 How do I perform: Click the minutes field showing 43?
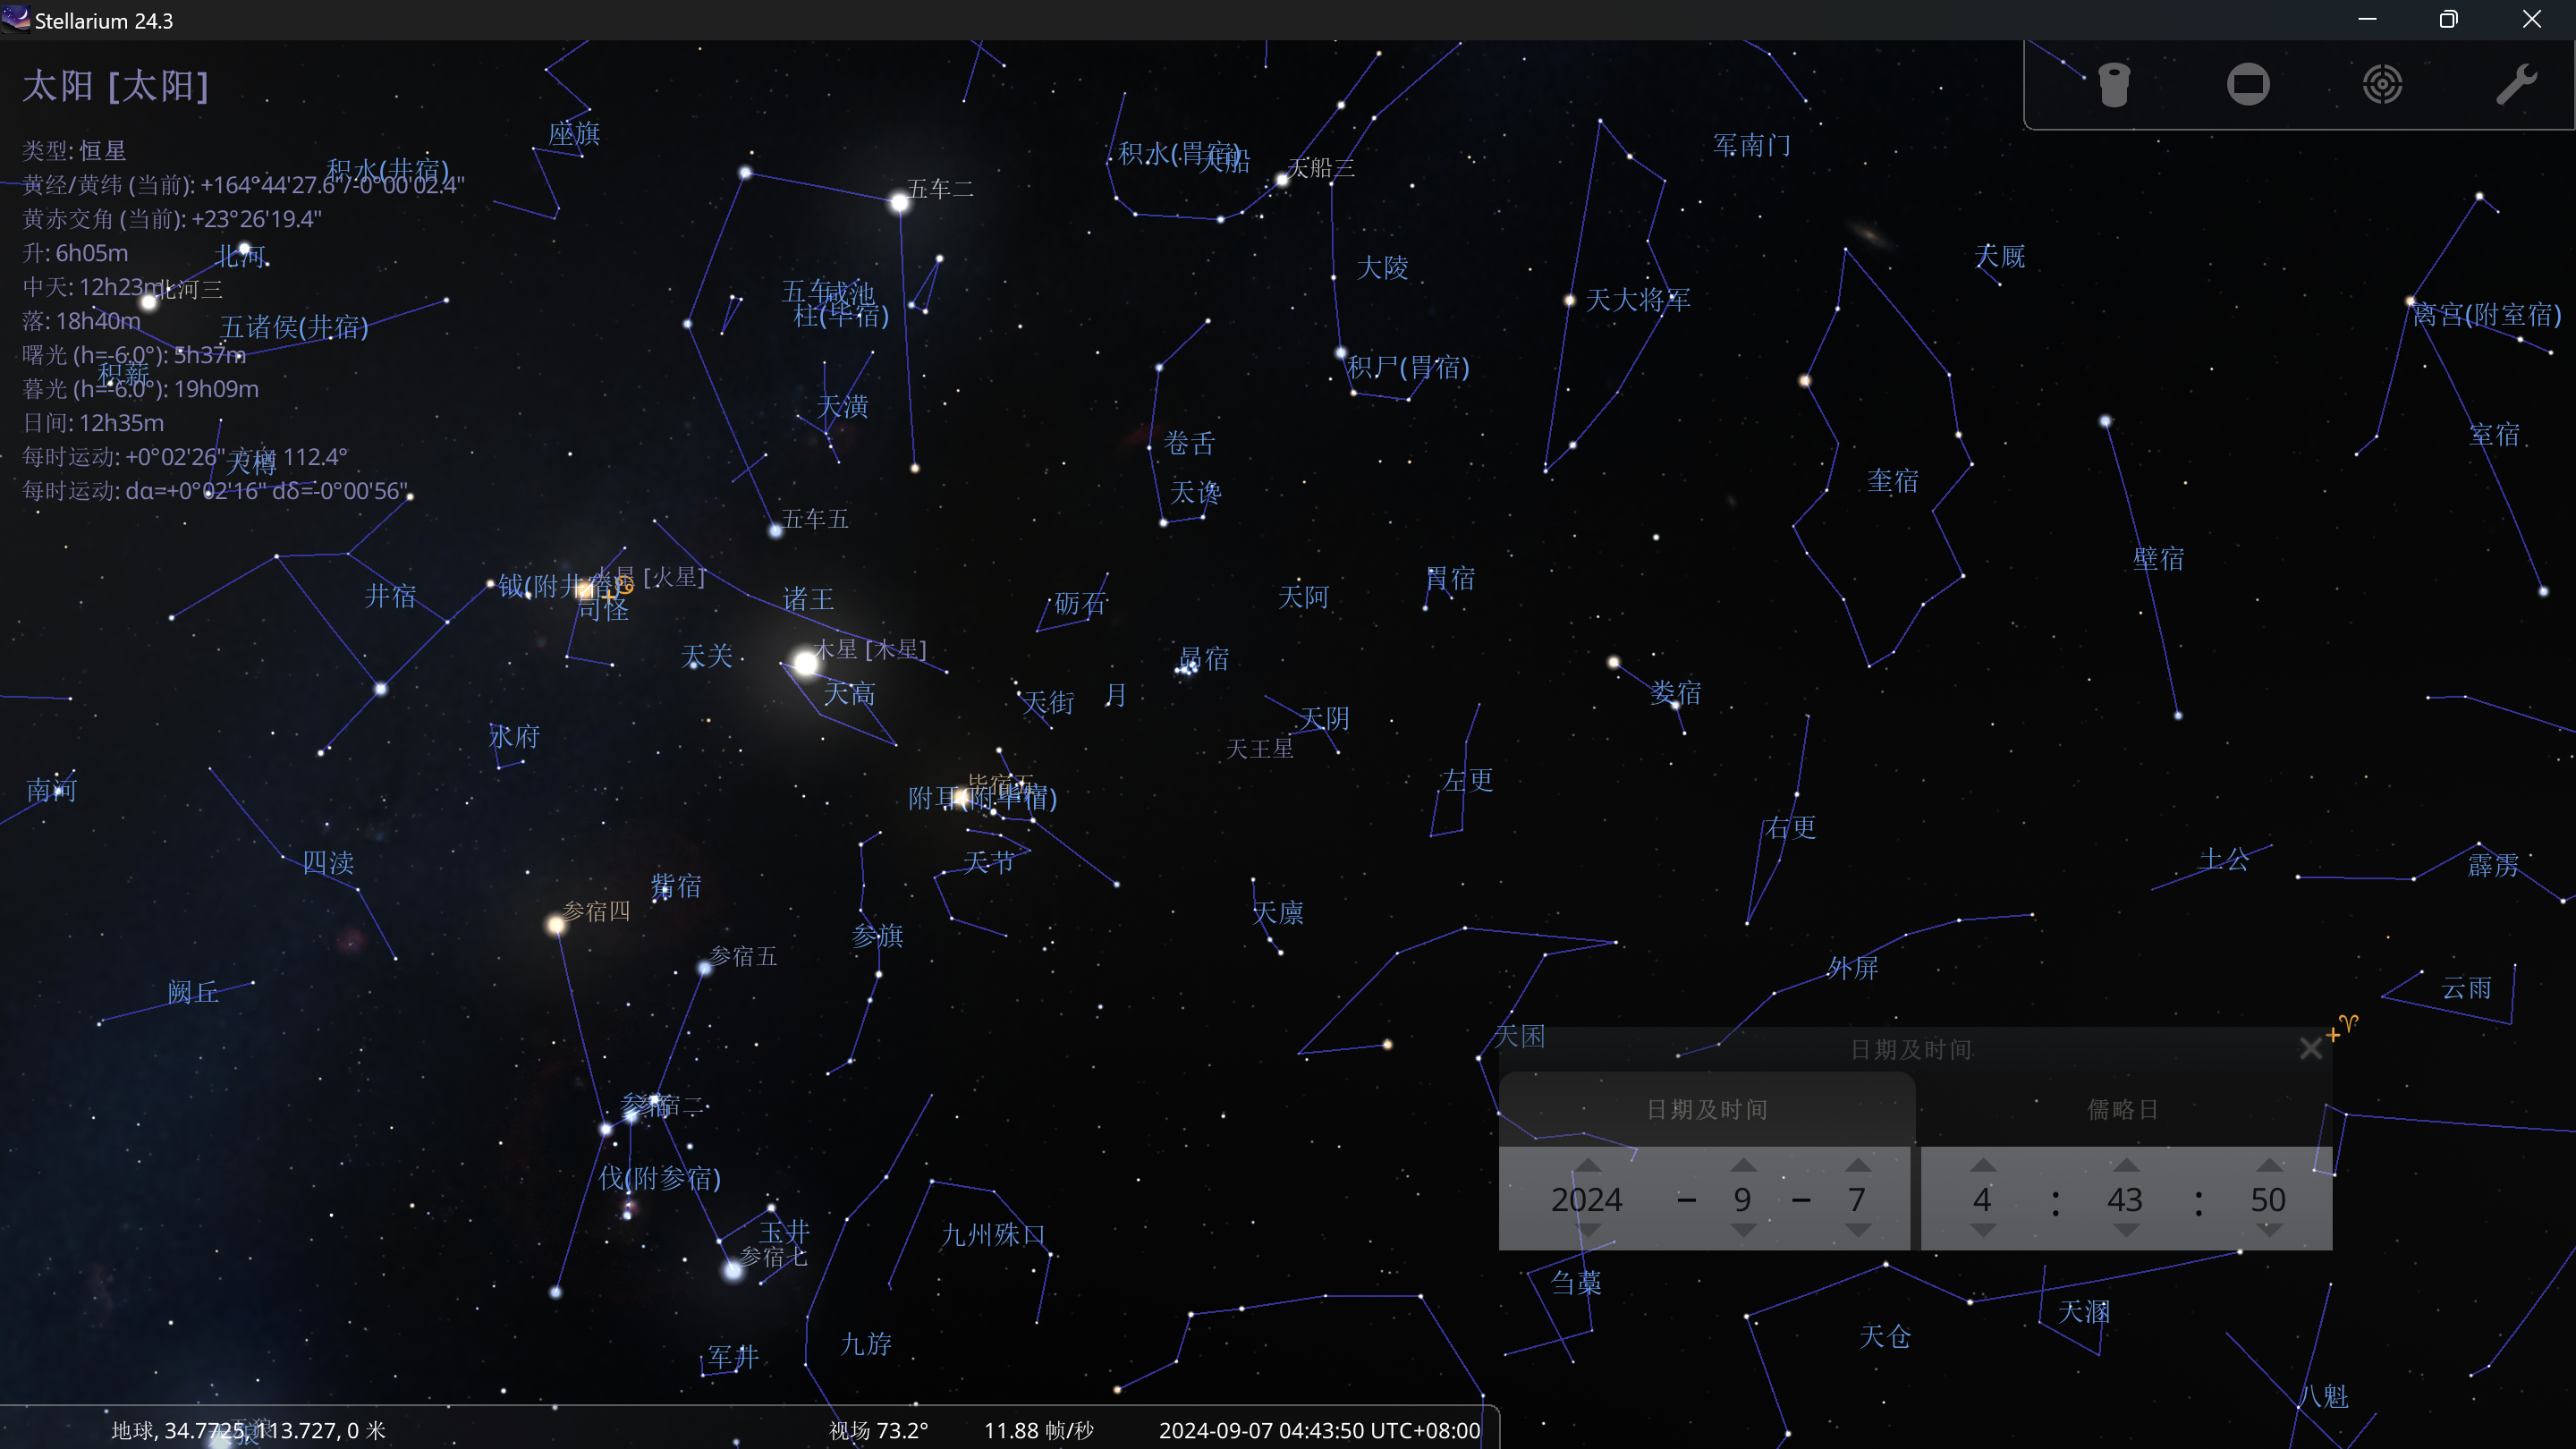coord(2125,1199)
